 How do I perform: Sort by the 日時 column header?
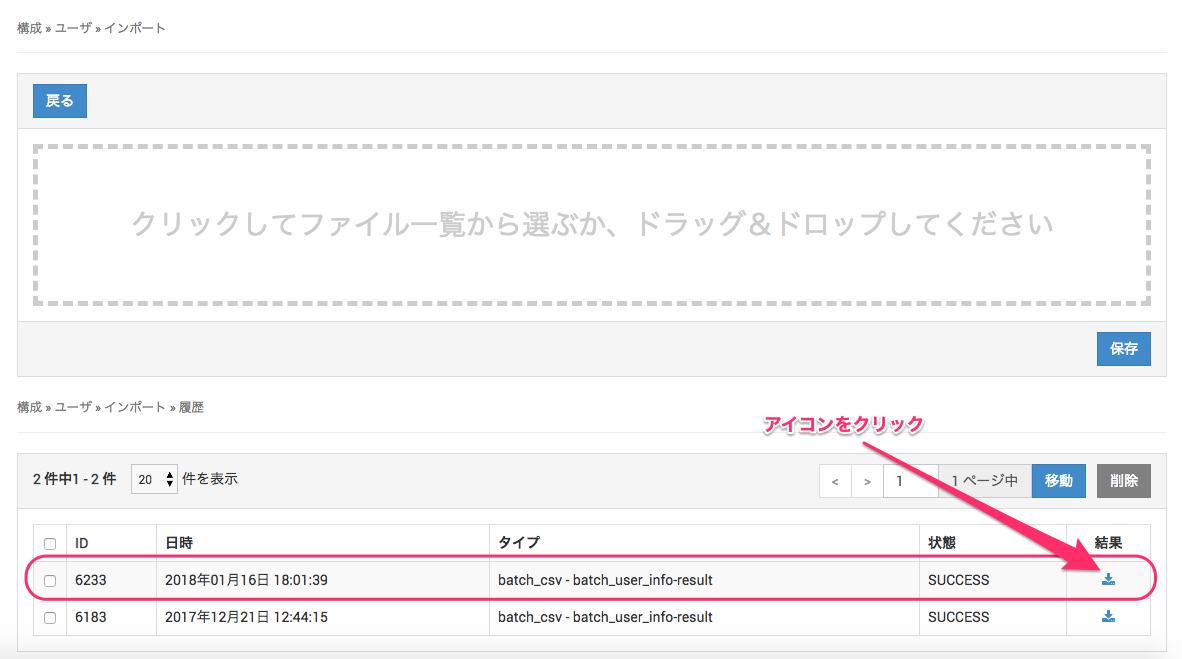click(180, 543)
